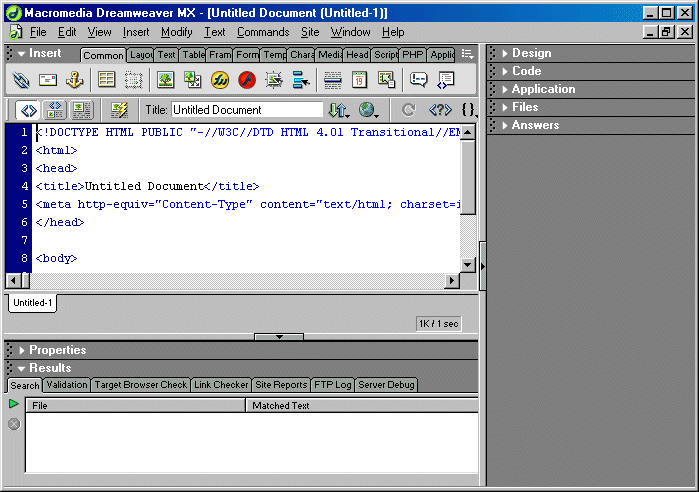699x492 pixels.
Task: Collapse the Insert panel group
Action: [21, 54]
